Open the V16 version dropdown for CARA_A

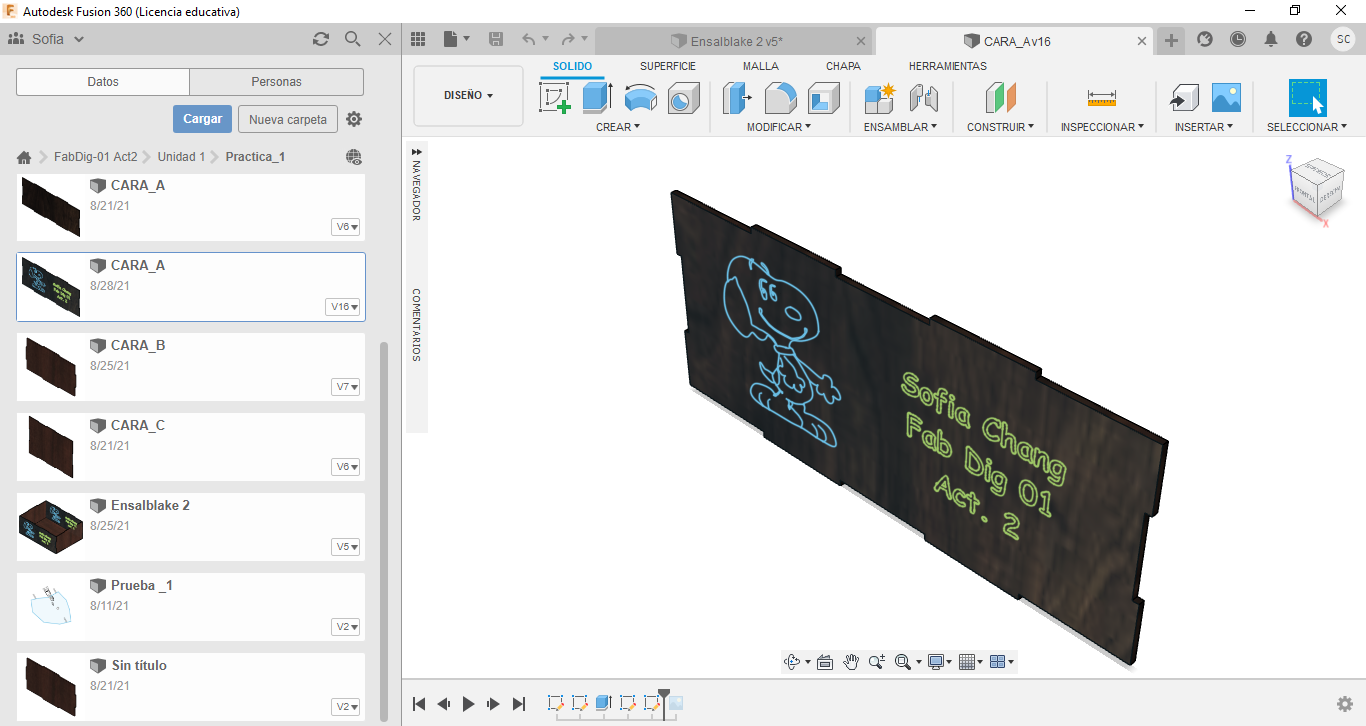point(343,307)
